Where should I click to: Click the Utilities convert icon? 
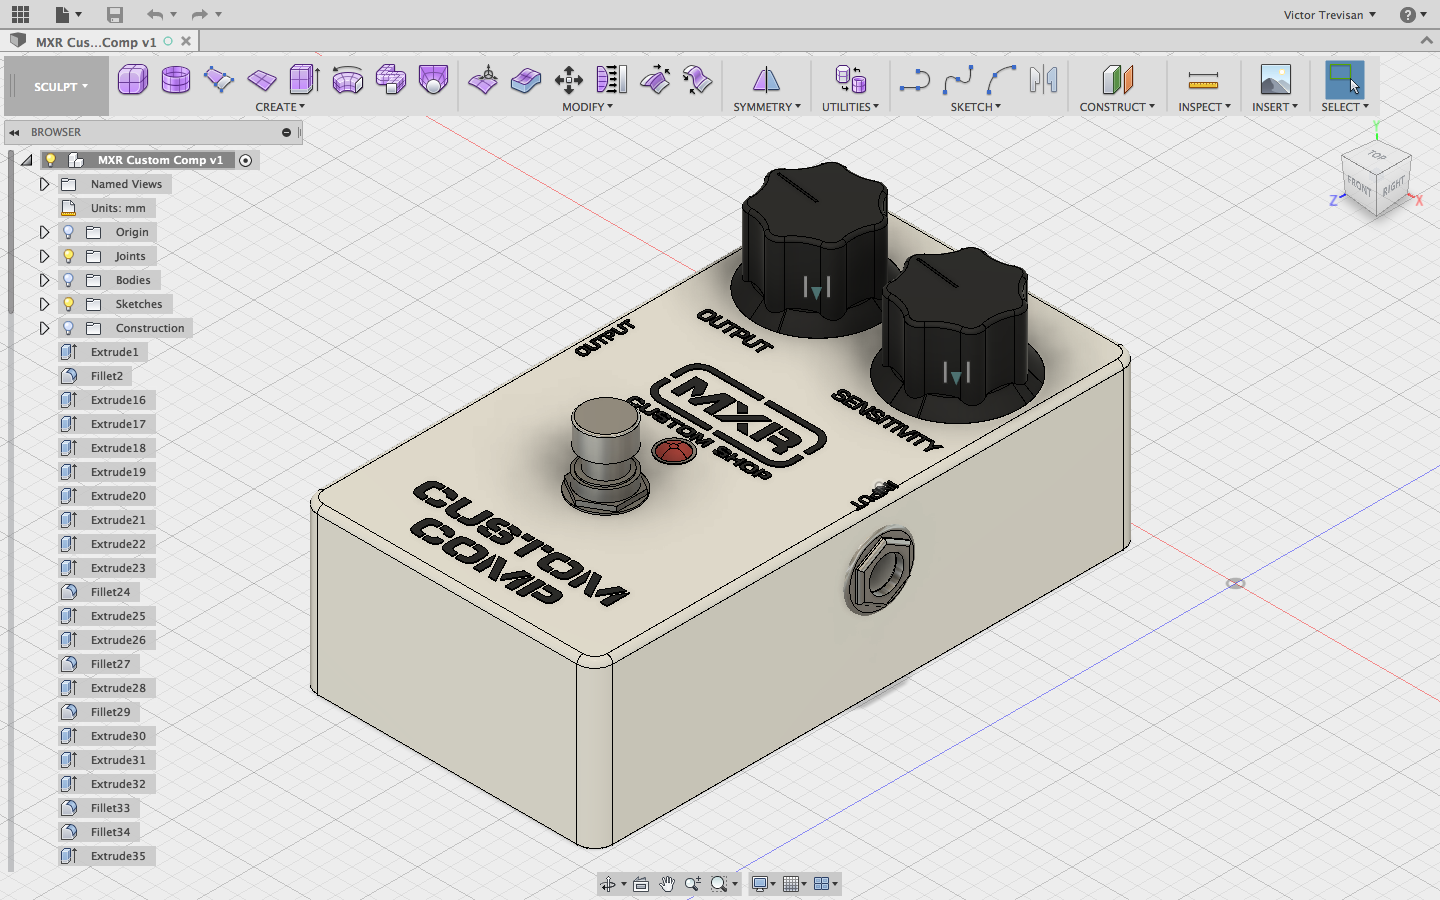[850, 80]
